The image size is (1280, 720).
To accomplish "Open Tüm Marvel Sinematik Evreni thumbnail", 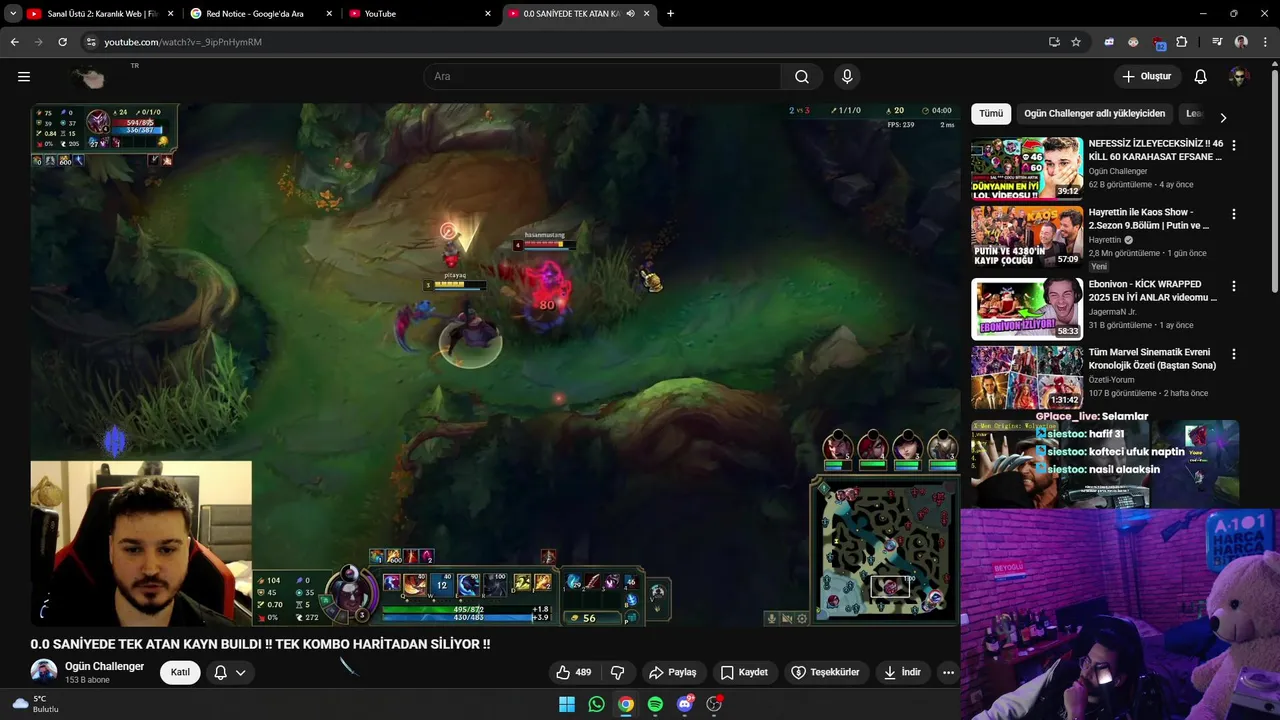I will (1027, 377).
